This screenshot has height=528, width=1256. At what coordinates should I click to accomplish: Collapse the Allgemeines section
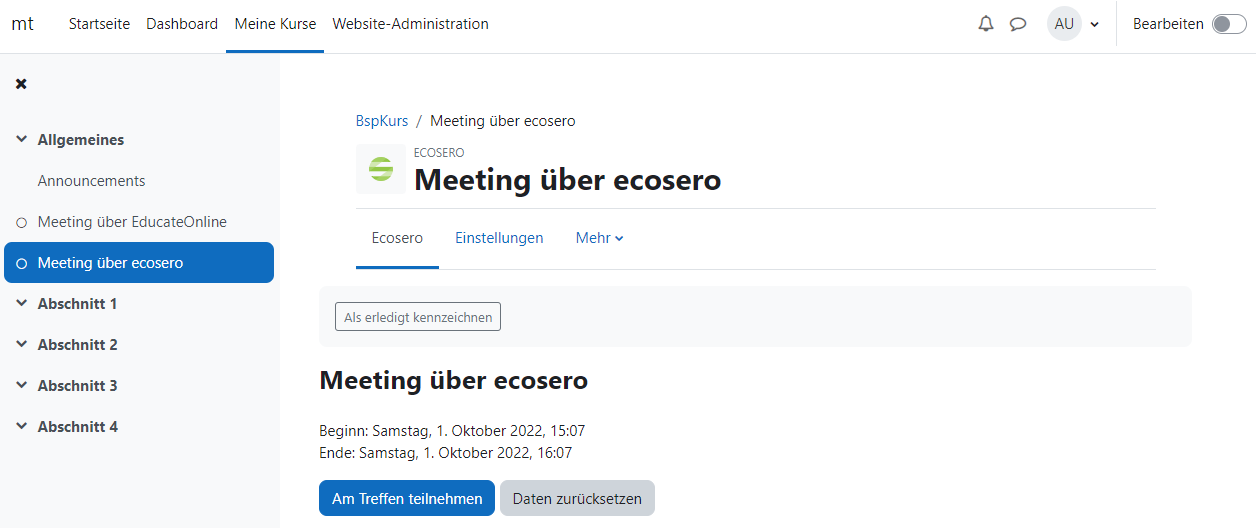[22, 140]
